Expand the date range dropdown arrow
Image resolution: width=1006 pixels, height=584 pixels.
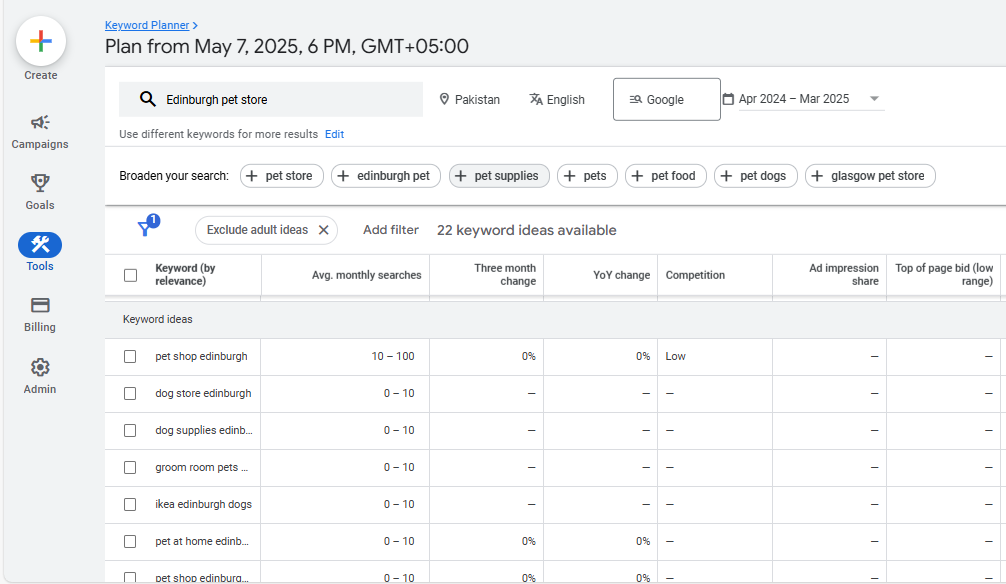pos(874,99)
